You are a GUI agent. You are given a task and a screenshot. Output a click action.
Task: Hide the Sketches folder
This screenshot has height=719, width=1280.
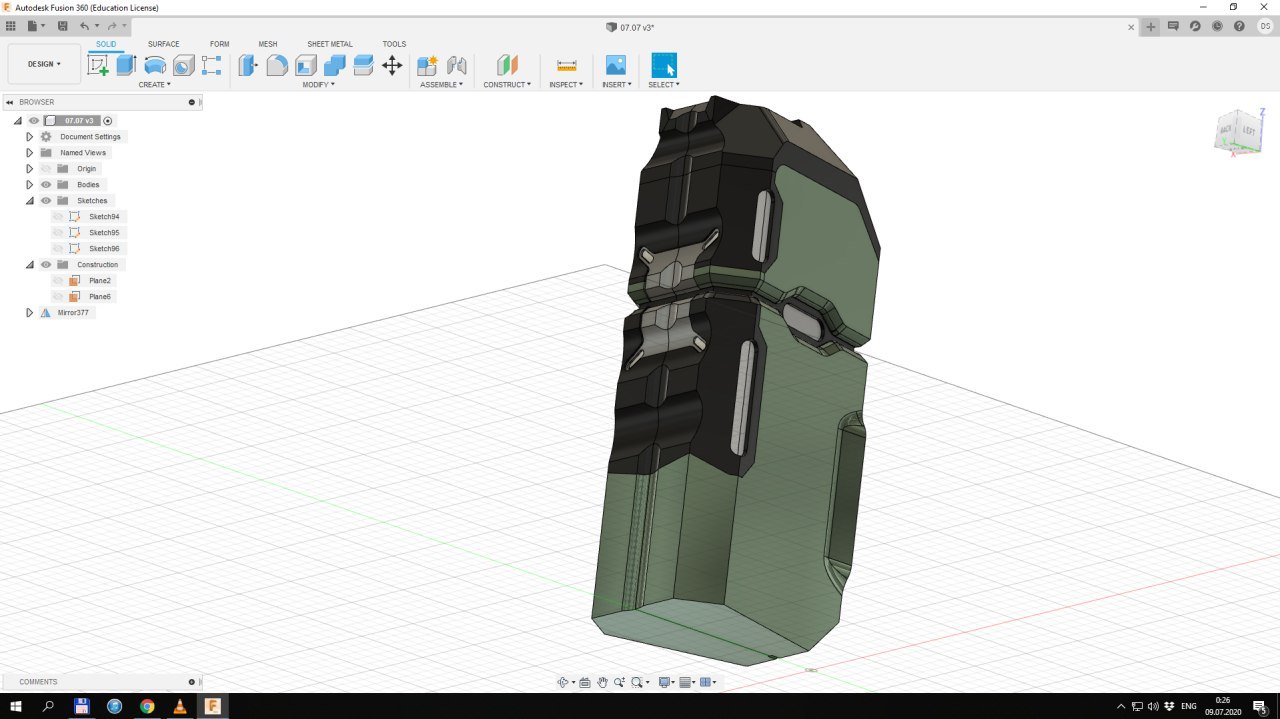click(x=46, y=200)
